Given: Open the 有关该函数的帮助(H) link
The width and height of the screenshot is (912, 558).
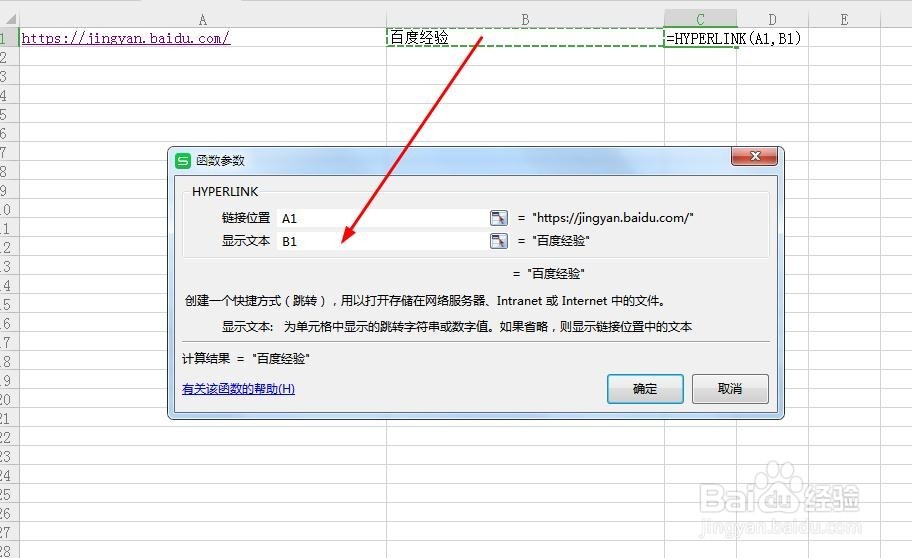Looking at the screenshot, I should pos(238,389).
